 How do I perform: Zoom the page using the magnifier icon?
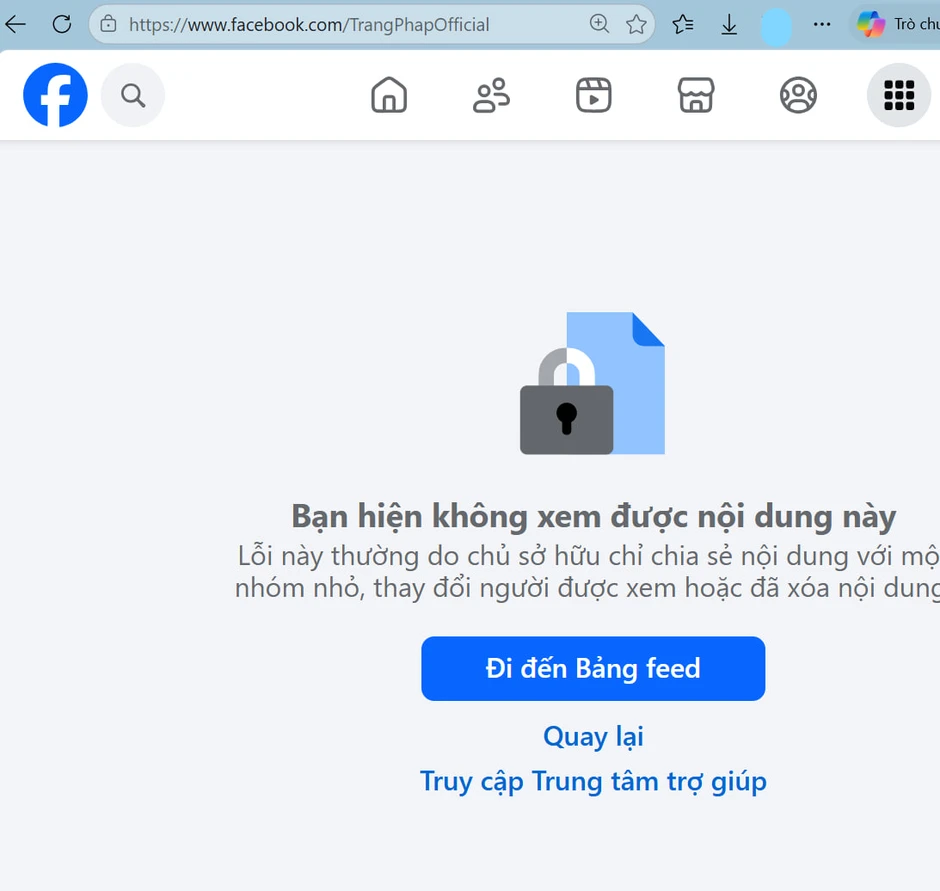[599, 24]
